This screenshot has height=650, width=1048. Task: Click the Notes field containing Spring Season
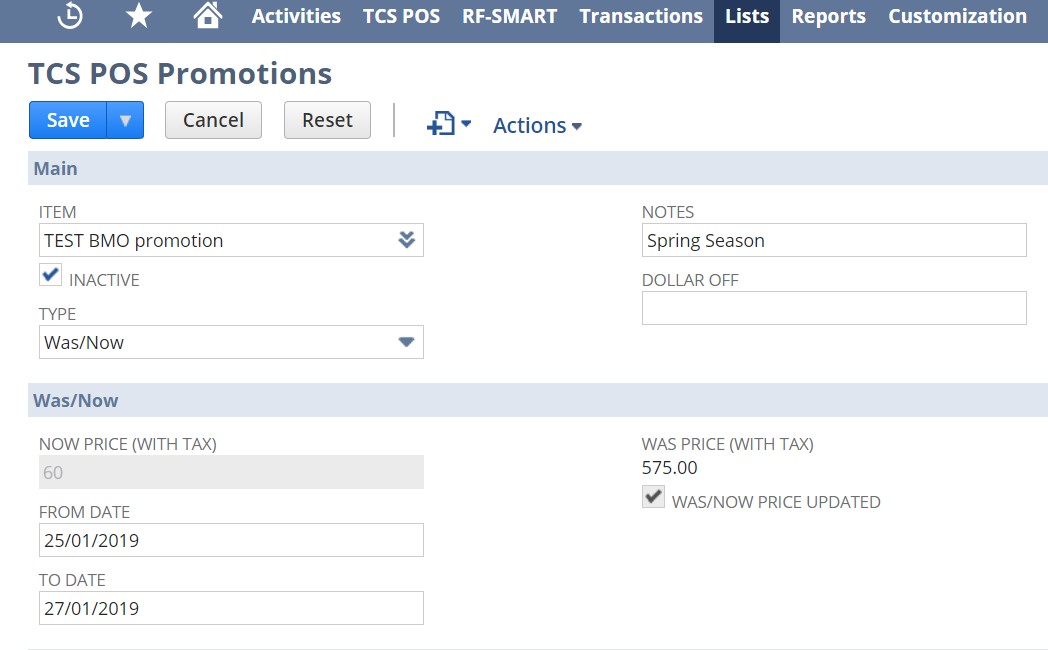point(833,240)
